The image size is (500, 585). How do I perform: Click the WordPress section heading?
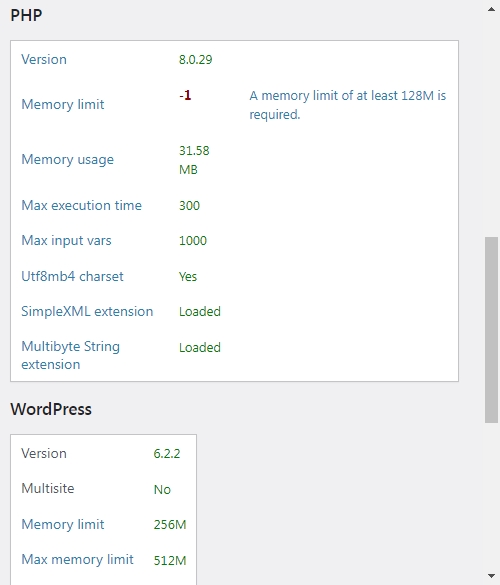pyautogui.click(x=51, y=409)
